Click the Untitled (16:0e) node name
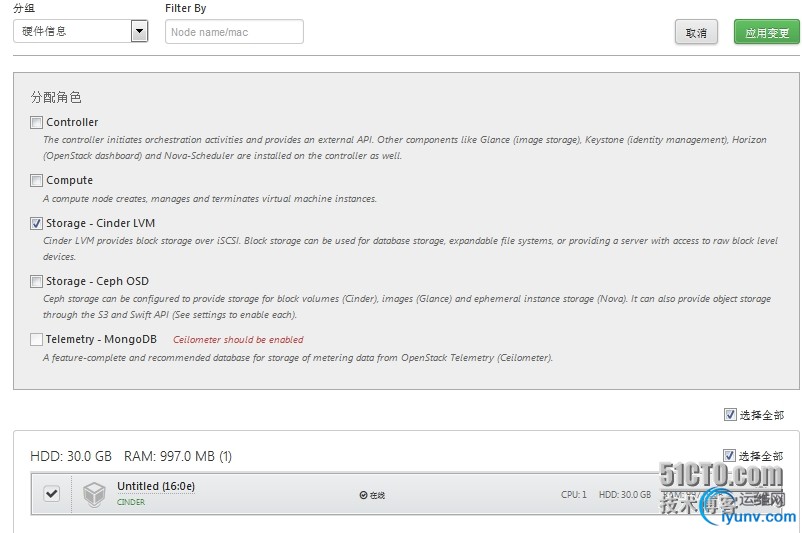This screenshot has width=802, height=533. tap(155, 486)
